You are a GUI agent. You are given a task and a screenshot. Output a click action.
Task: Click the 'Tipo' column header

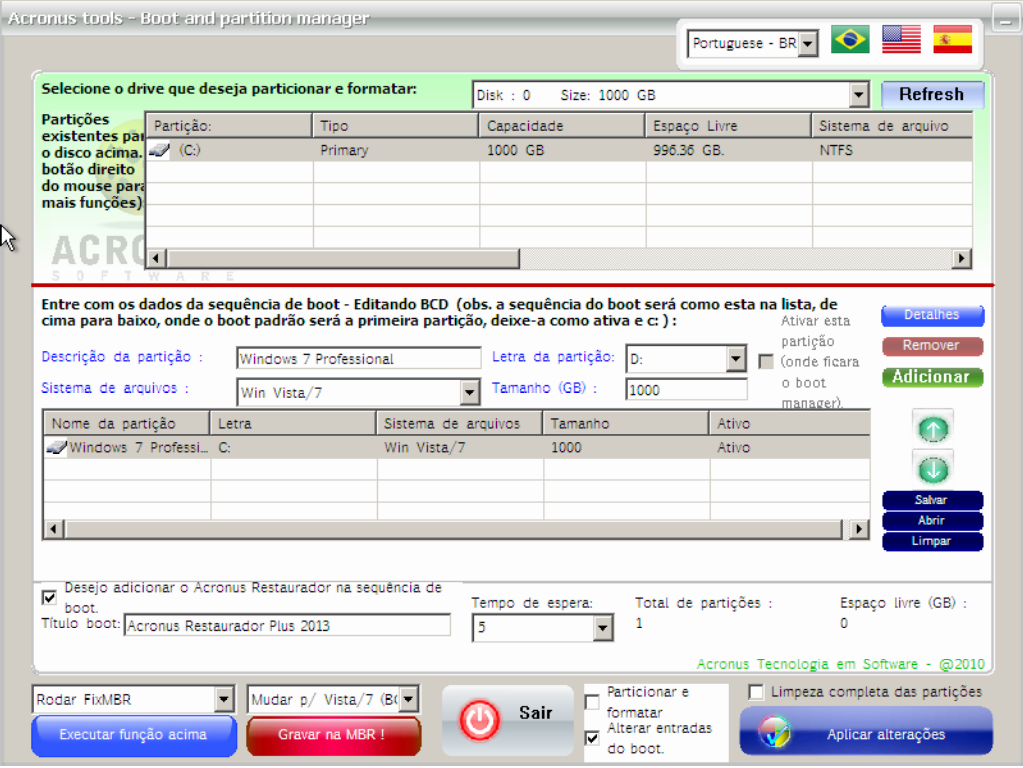click(x=395, y=126)
